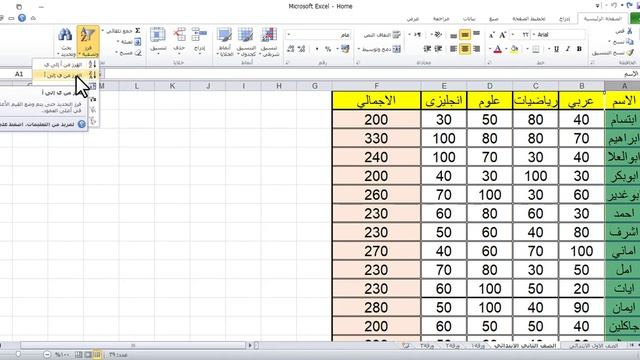640x360 pixels.
Task: Expand Merge and Center dropdown arrow
Action: 359,49
